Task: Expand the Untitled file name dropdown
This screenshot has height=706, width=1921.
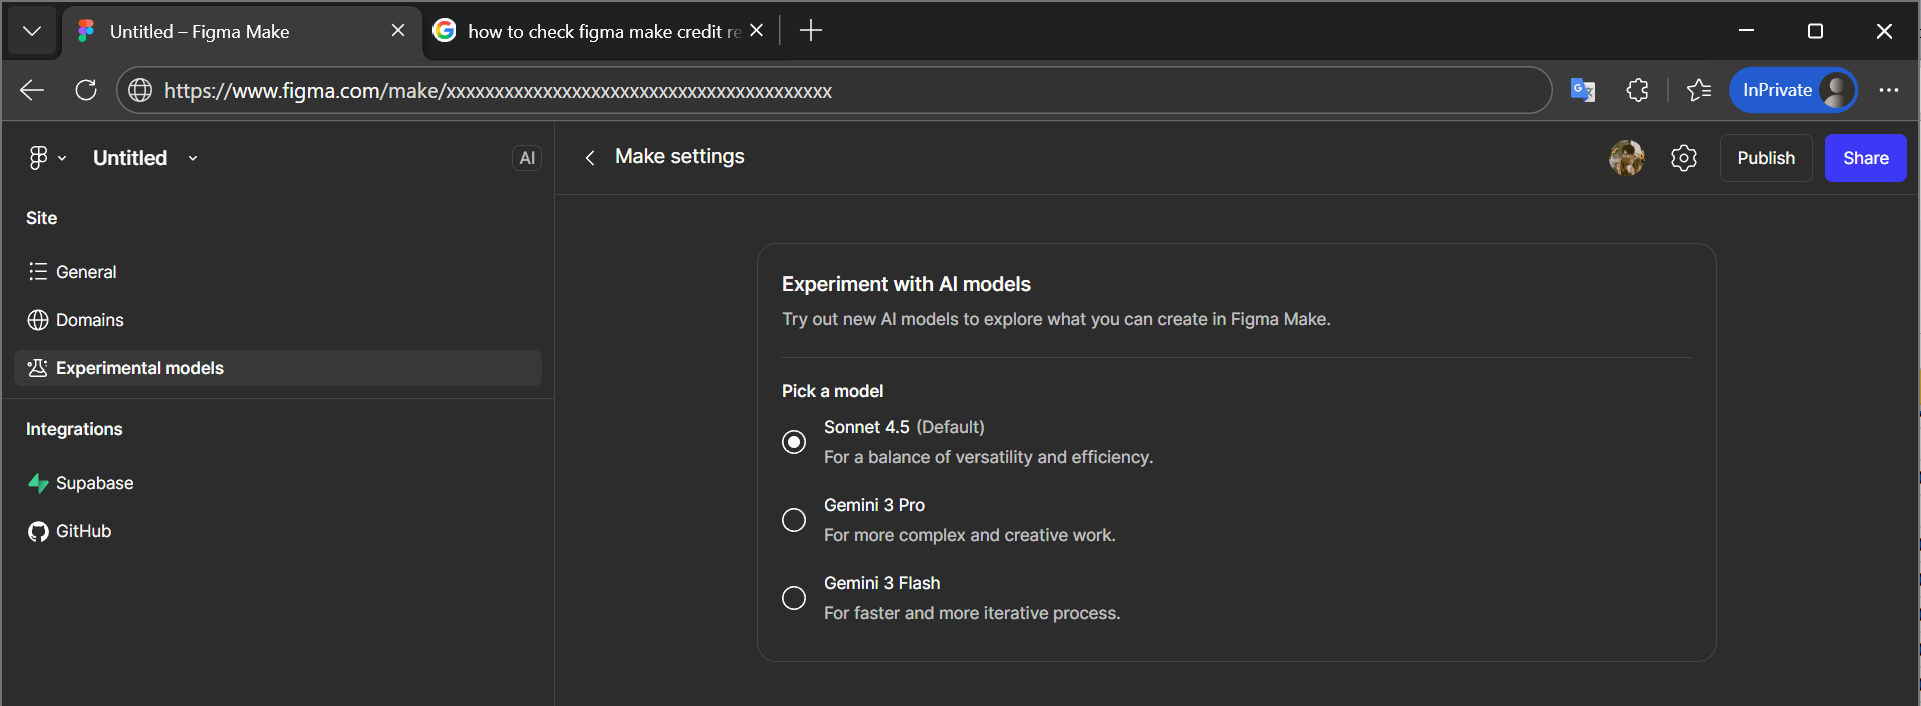Action: point(193,158)
